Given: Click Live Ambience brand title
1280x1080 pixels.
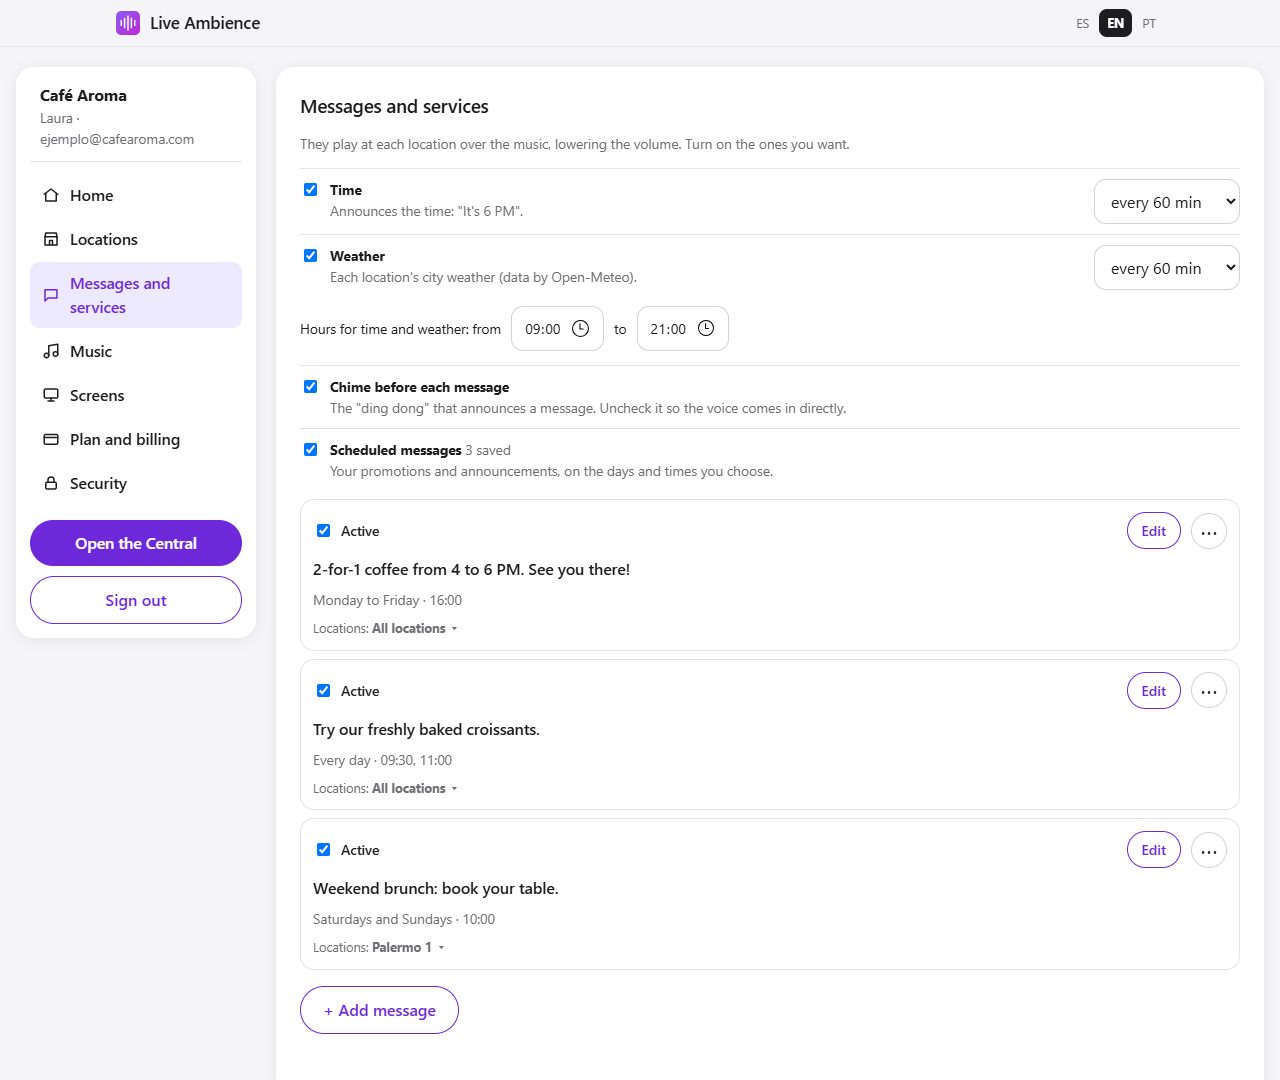Looking at the screenshot, I should pos(205,23).
